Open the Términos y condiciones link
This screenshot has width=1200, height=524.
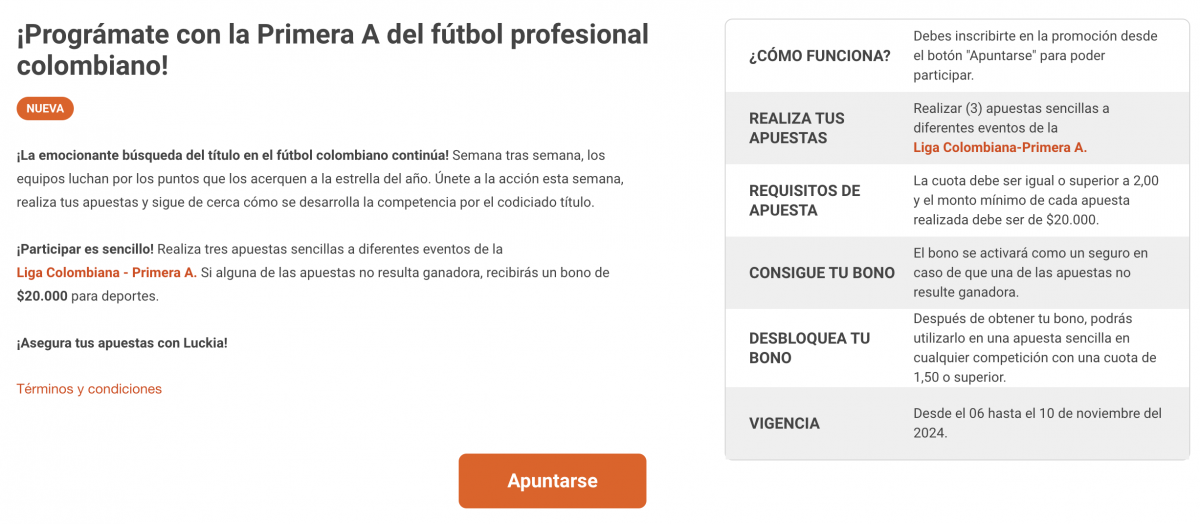(89, 389)
